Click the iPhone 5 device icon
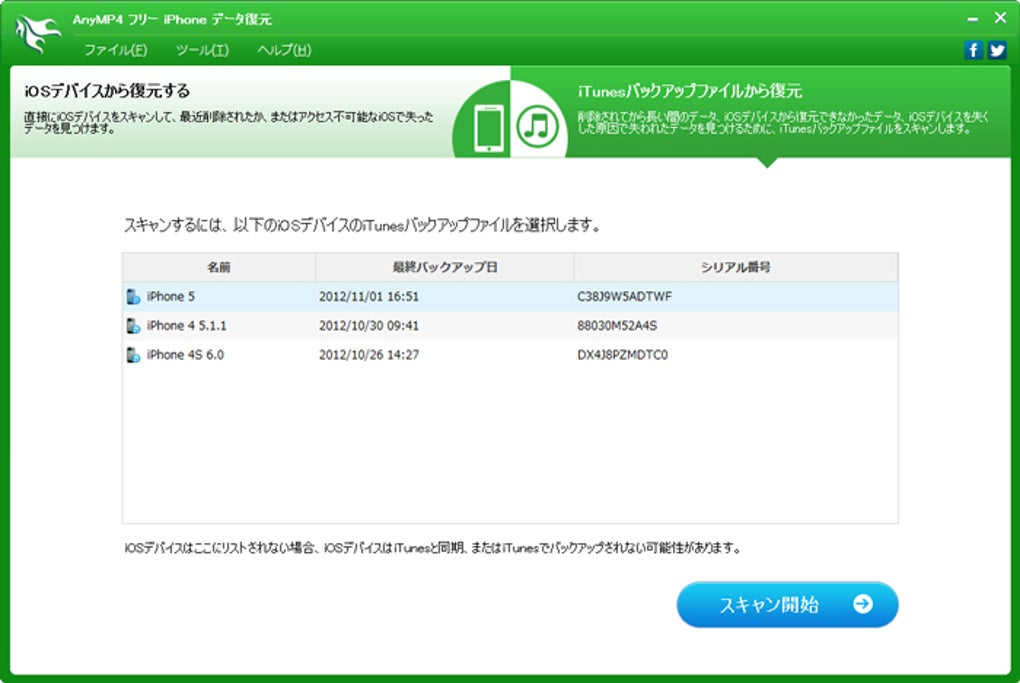Image resolution: width=1020 pixels, height=683 pixels. tap(133, 297)
